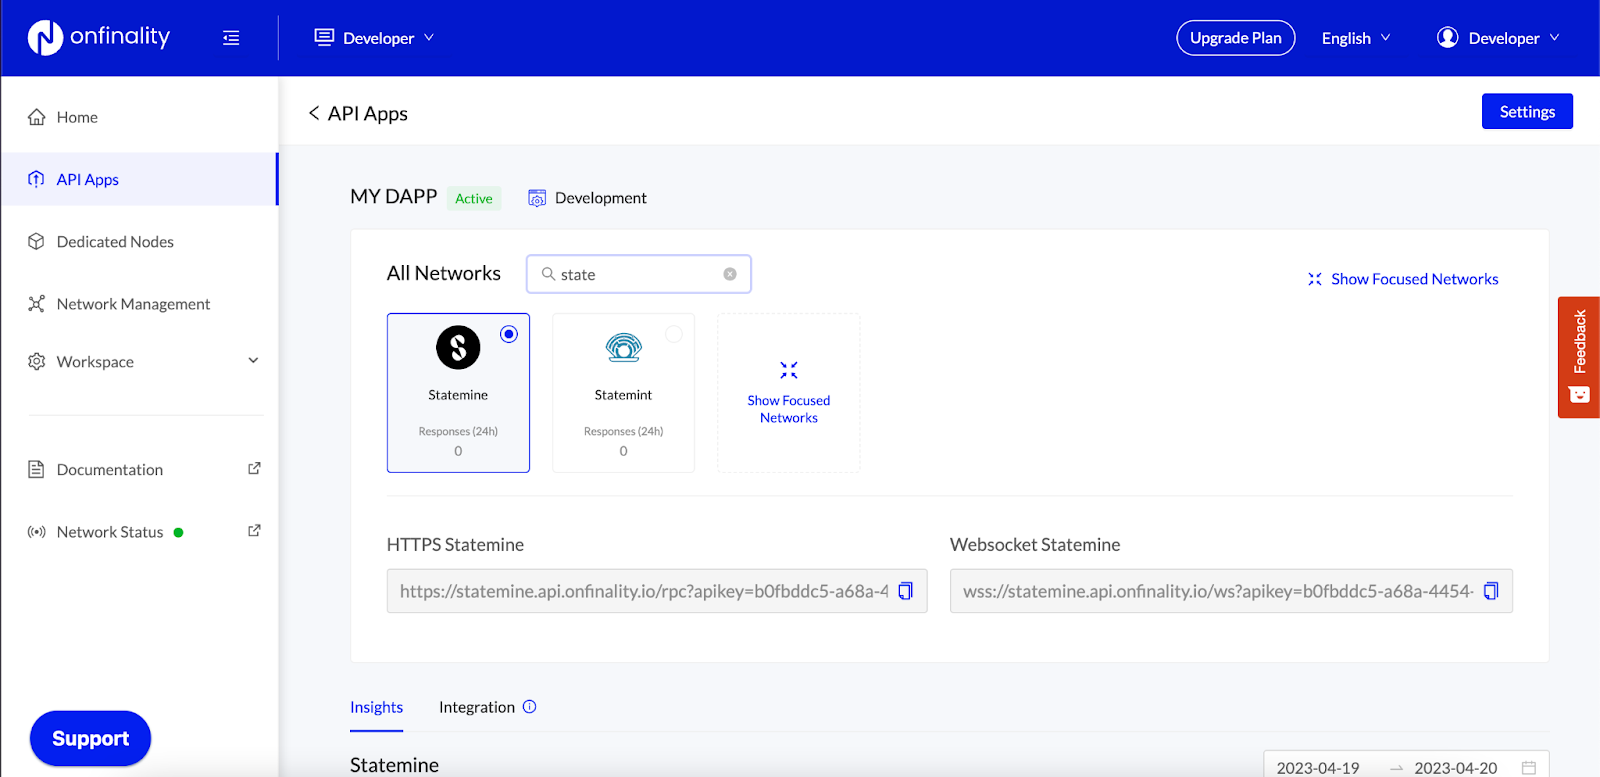Click Show Focused Networks link at top right
This screenshot has width=1600, height=777.
(1403, 279)
